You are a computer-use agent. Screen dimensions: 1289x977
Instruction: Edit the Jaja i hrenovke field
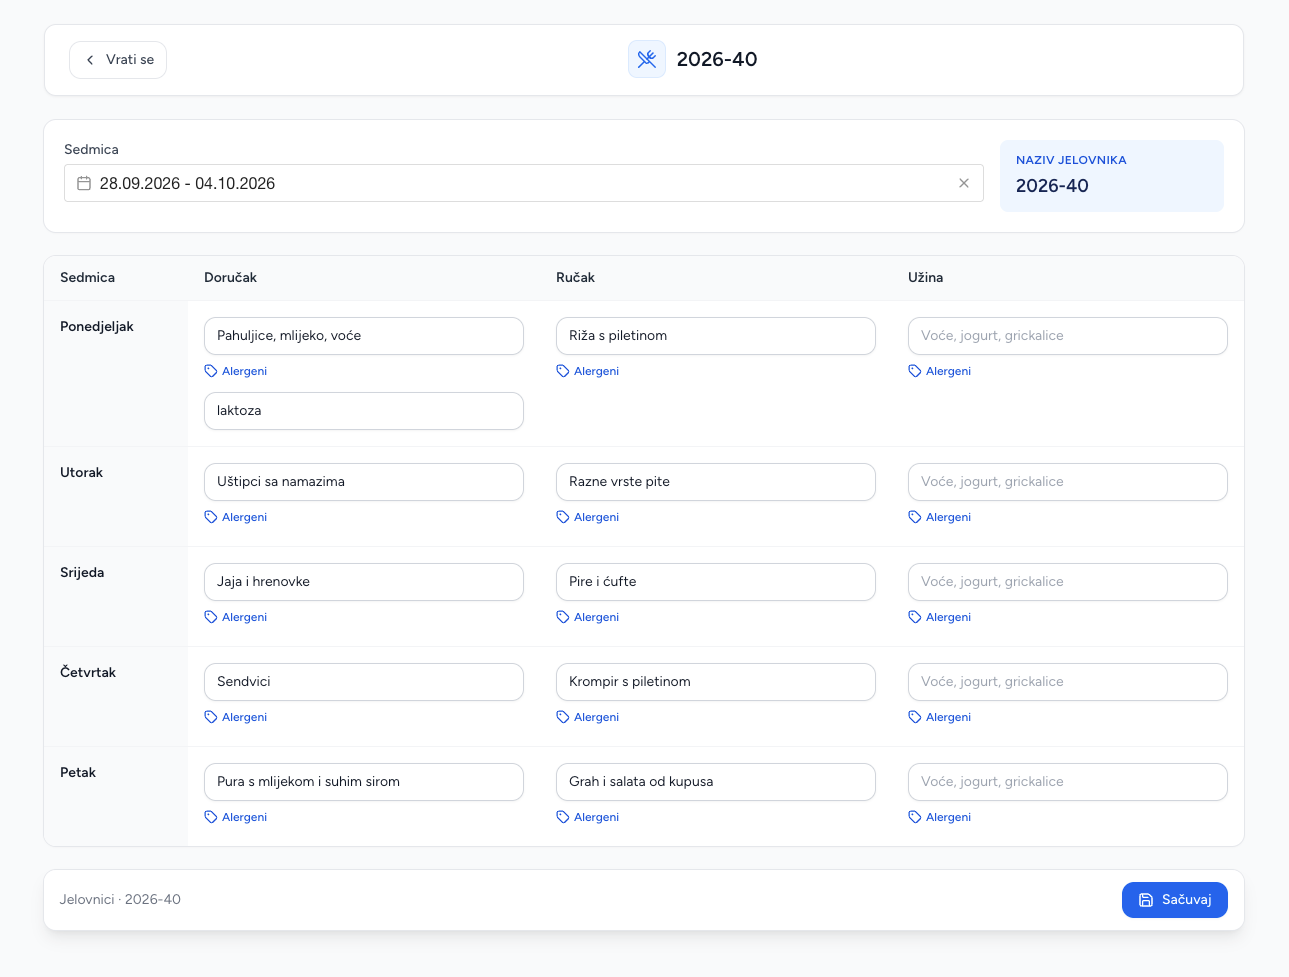(364, 582)
